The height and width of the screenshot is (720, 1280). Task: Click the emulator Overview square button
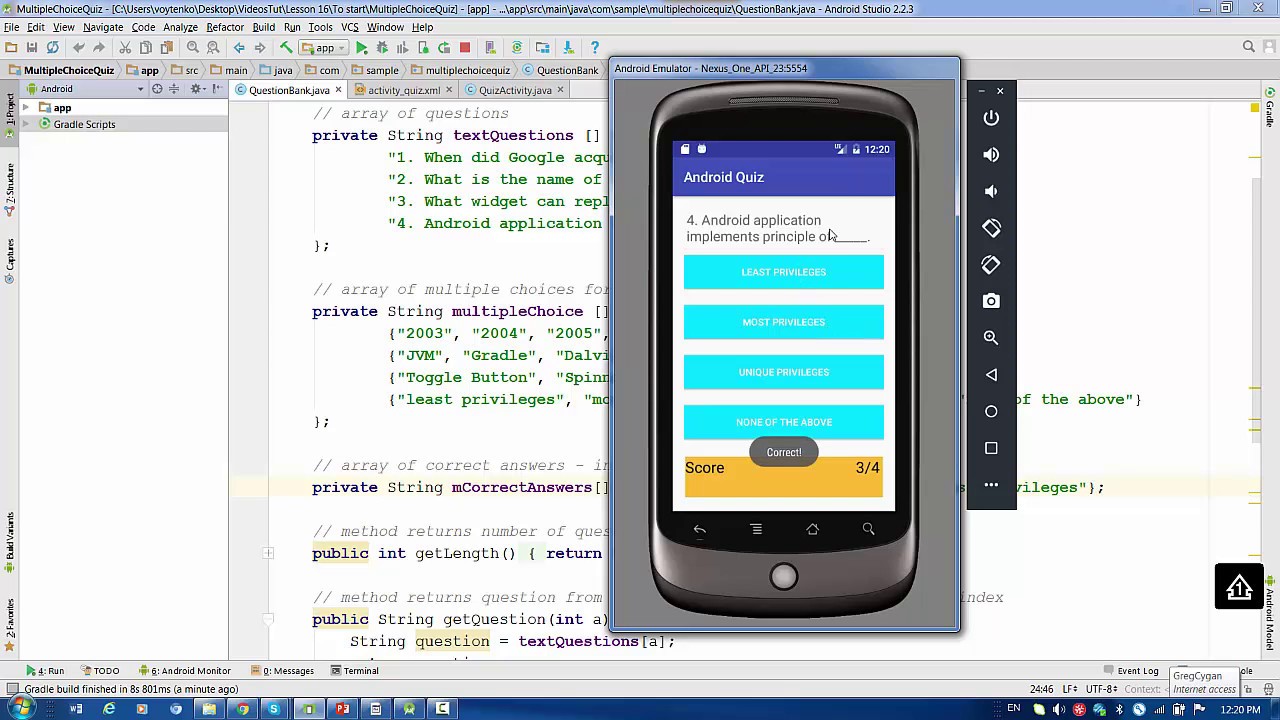tap(991, 448)
